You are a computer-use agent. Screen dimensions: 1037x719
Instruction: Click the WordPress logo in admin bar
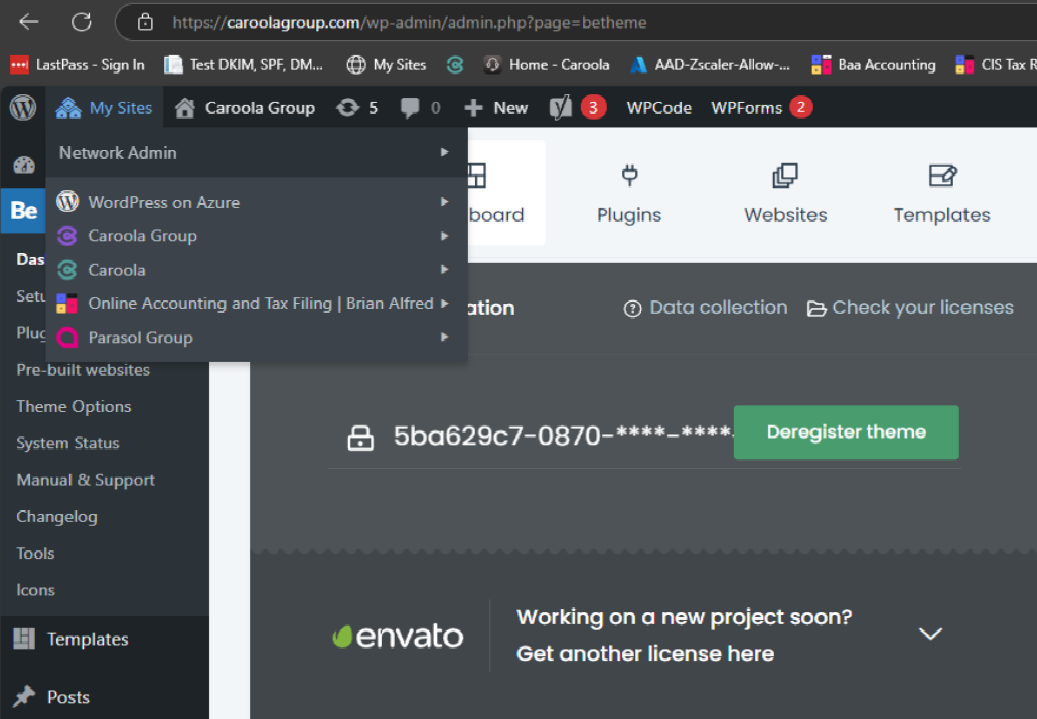point(22,108)
